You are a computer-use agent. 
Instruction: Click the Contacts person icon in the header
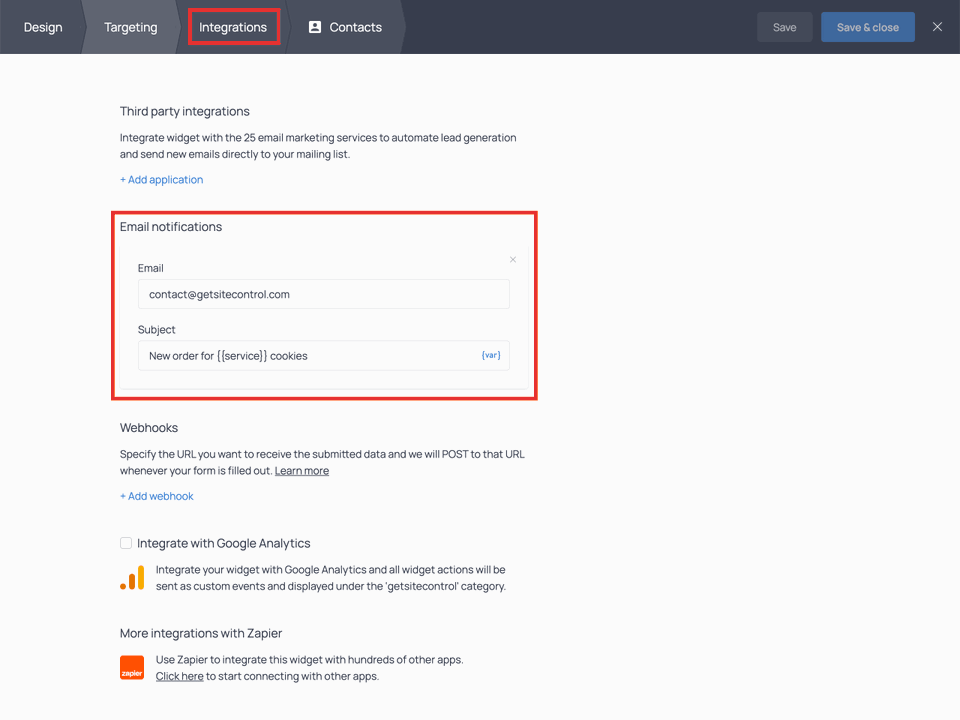[314, 27]
